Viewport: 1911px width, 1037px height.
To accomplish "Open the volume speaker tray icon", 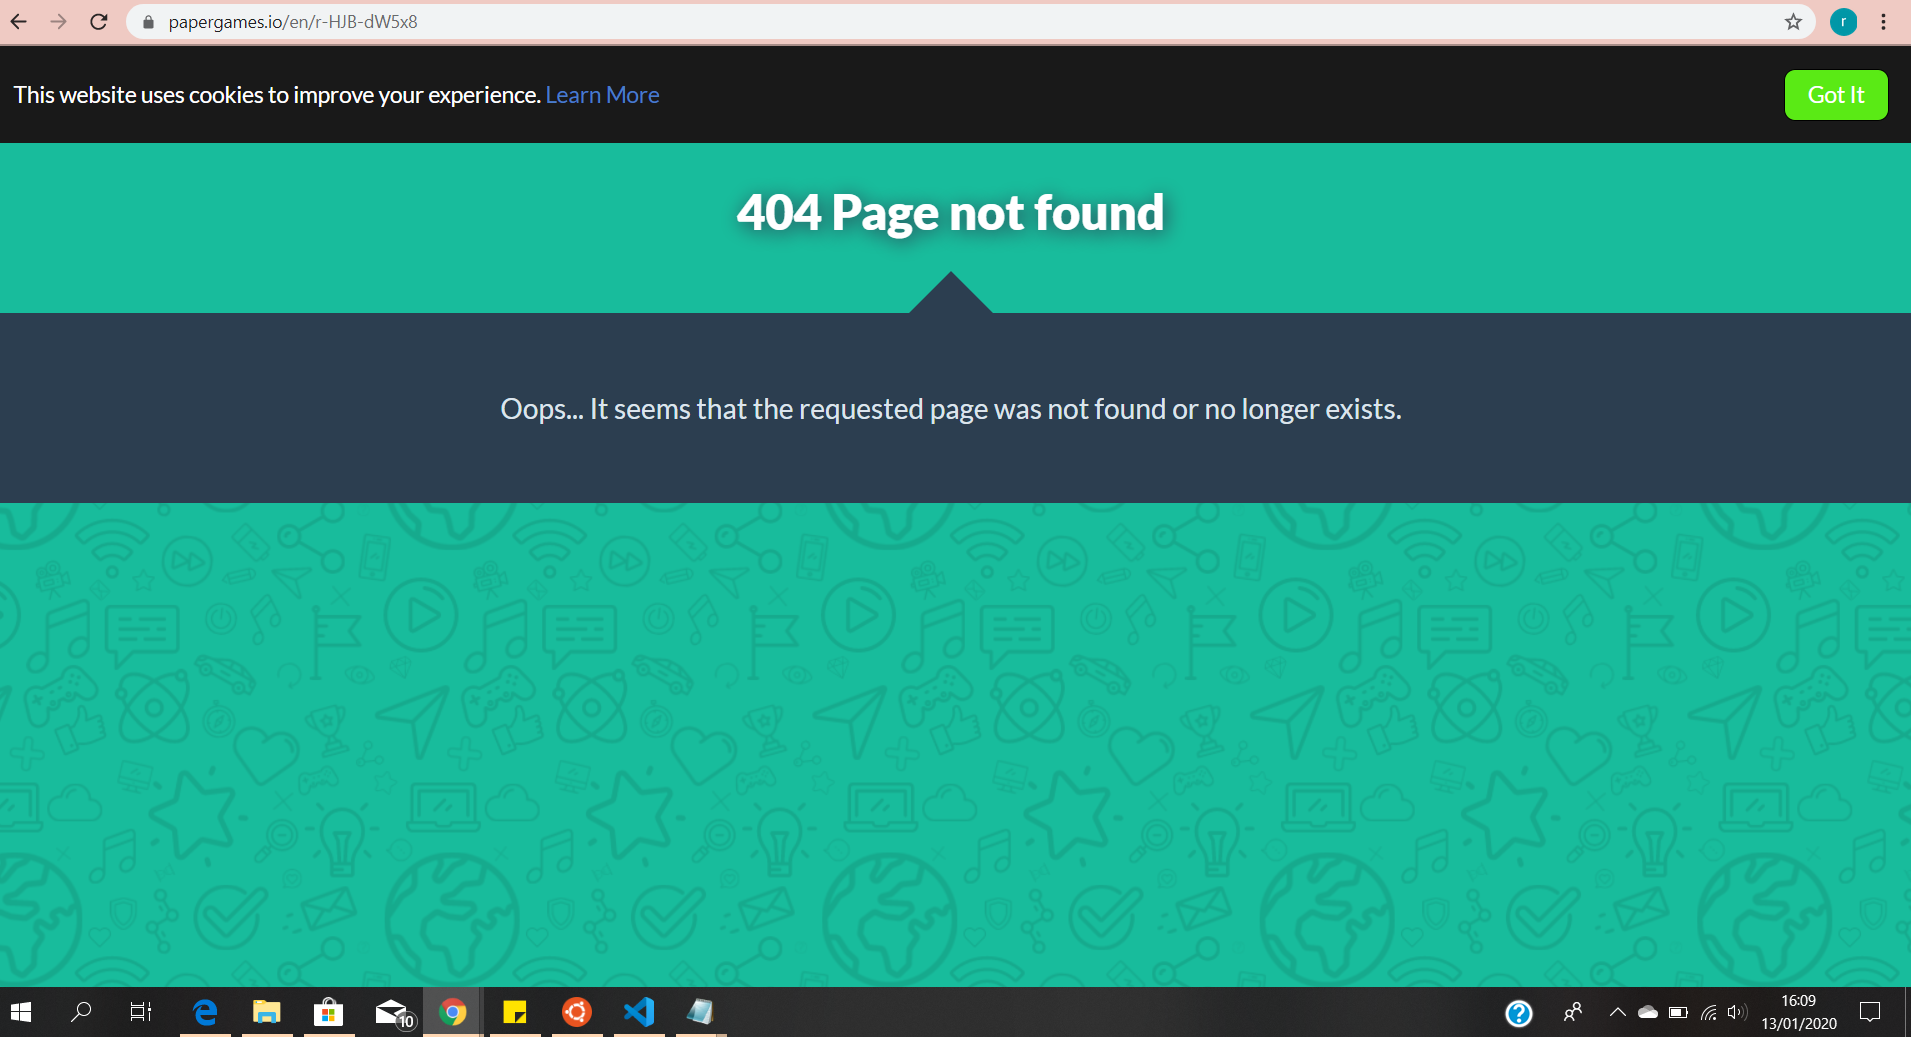I will [x=1737, y=1012].
